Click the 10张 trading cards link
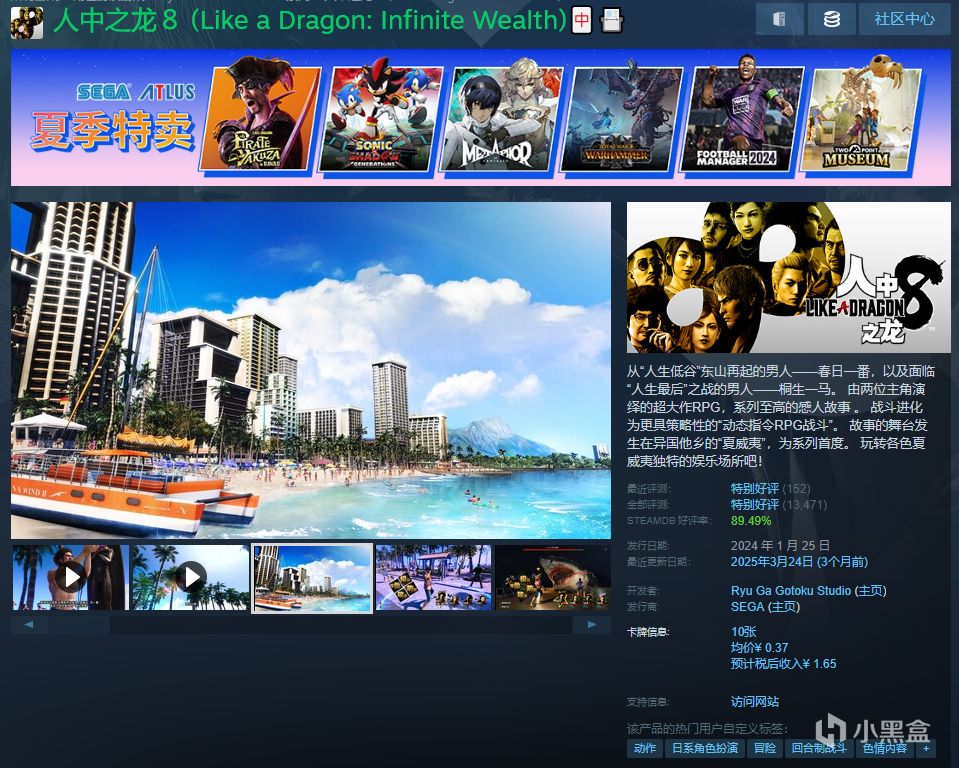 pos(743,632)
